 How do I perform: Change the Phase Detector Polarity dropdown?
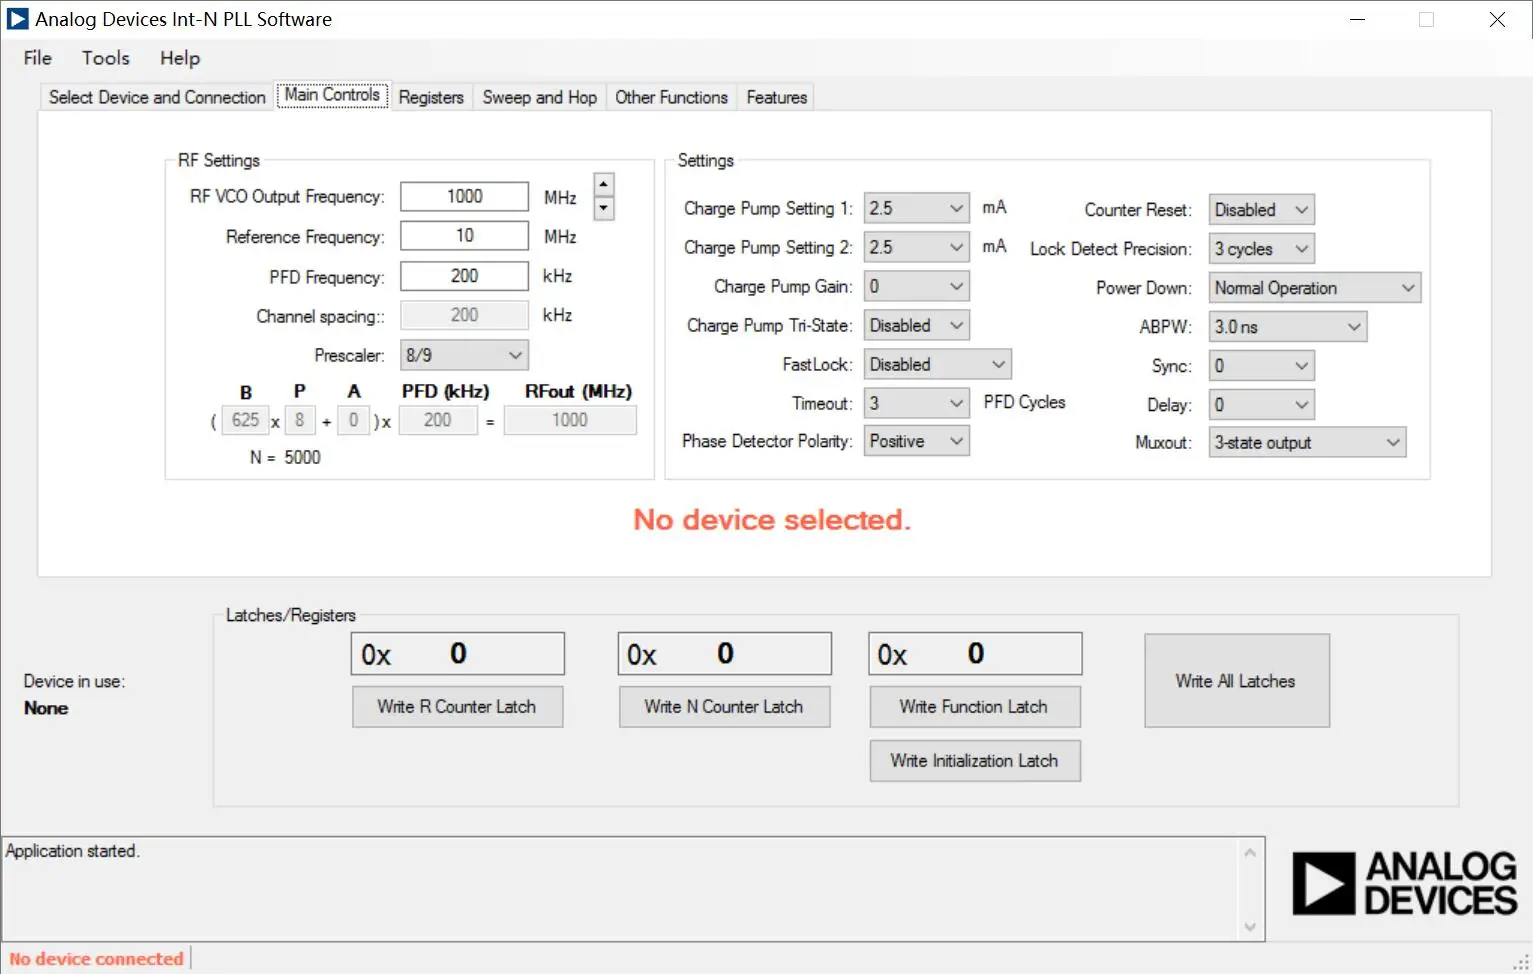coord(916,442)
